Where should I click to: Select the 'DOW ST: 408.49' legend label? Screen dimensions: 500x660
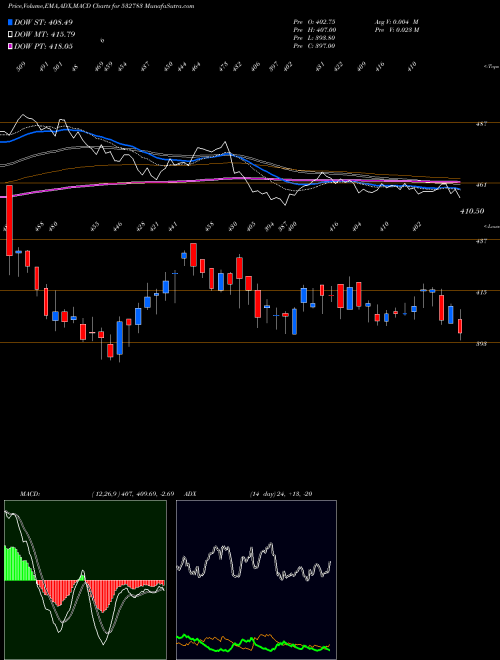pyautogui.click(x=44, y=22)
